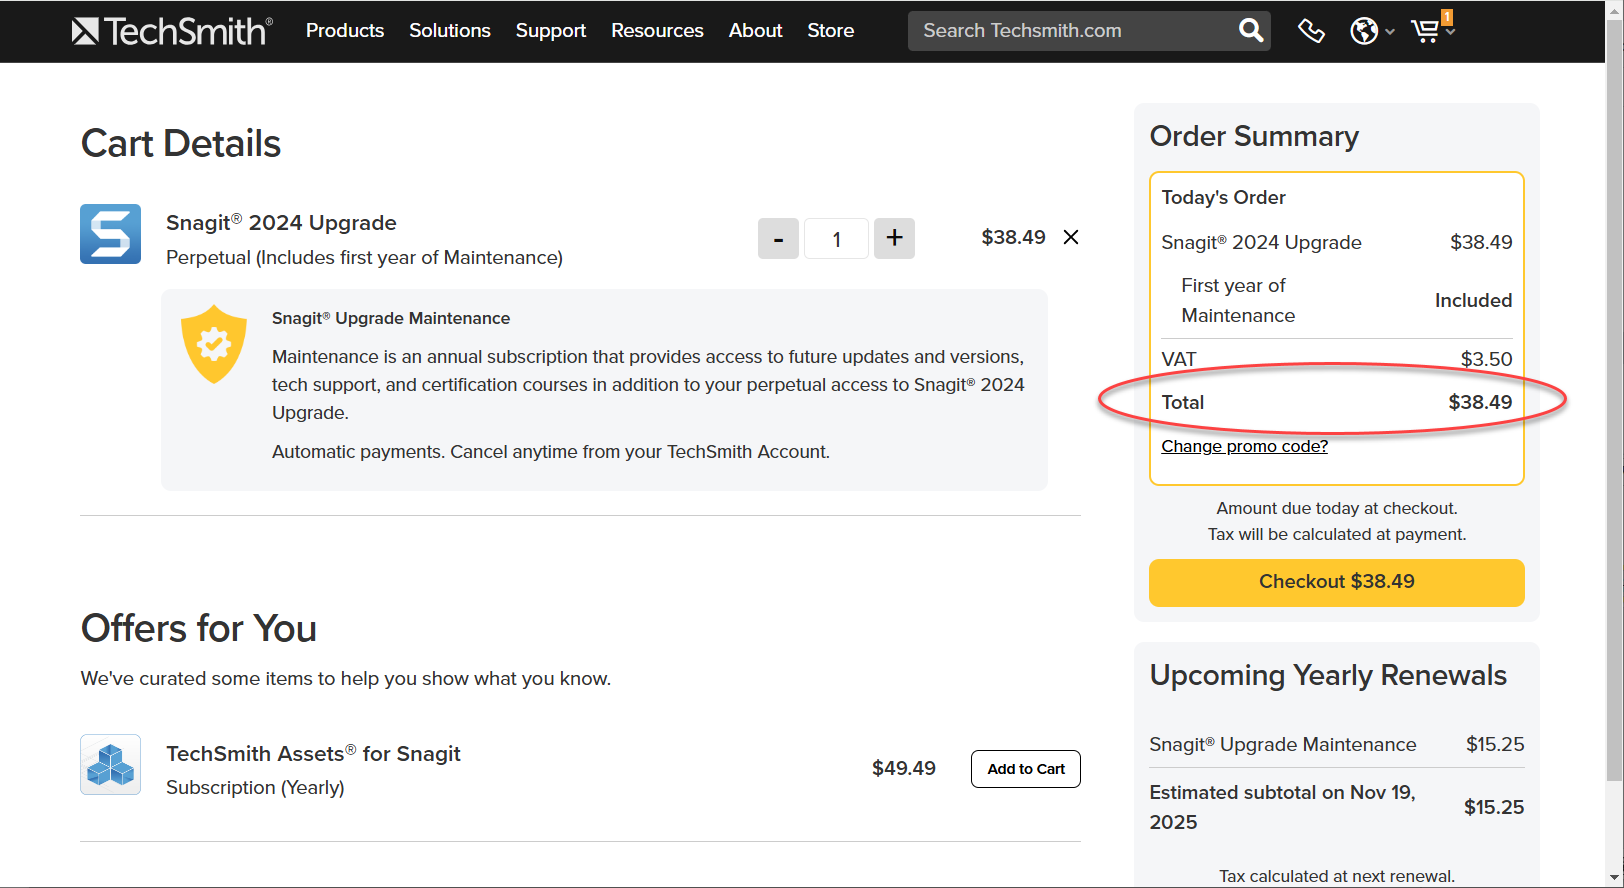Increase quantity with plus button

(x=894, y=238)
